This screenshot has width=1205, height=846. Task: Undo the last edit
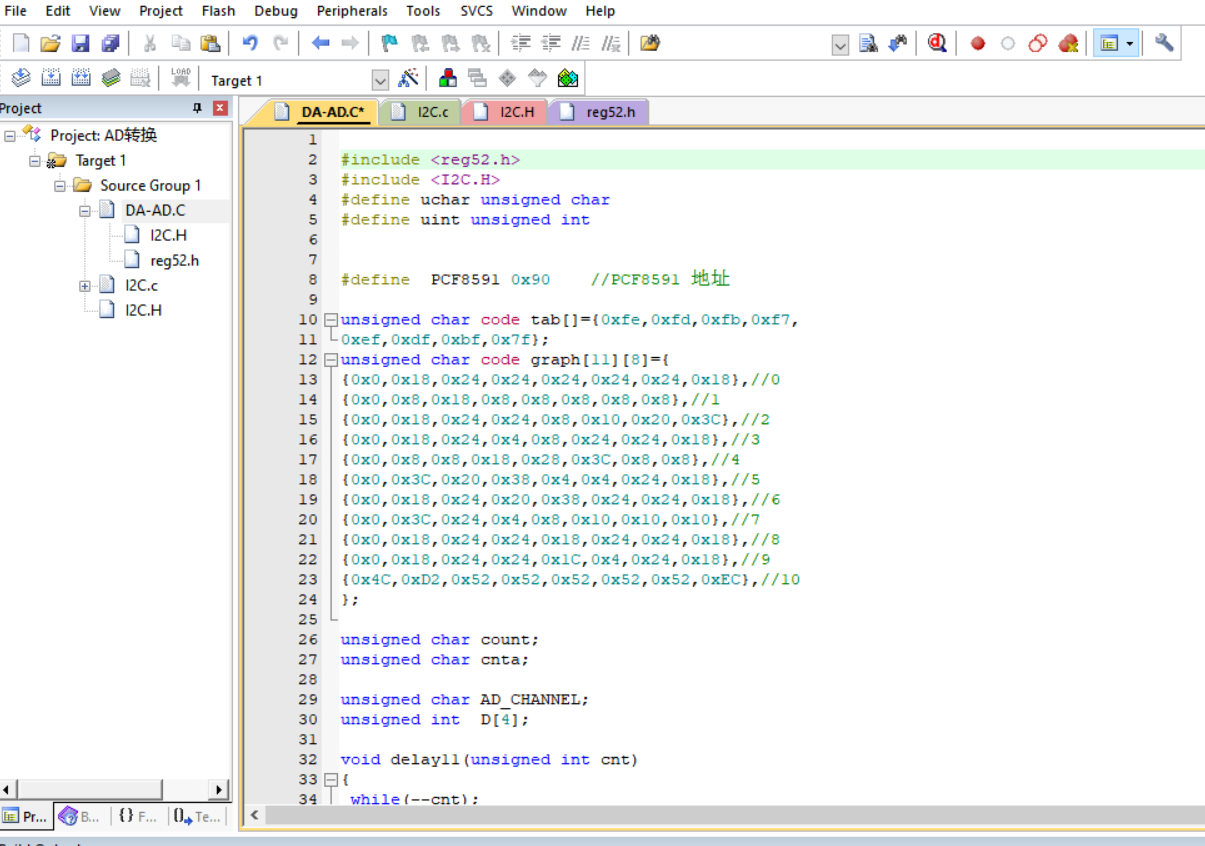pyautogui.click(x=250, y=43)
